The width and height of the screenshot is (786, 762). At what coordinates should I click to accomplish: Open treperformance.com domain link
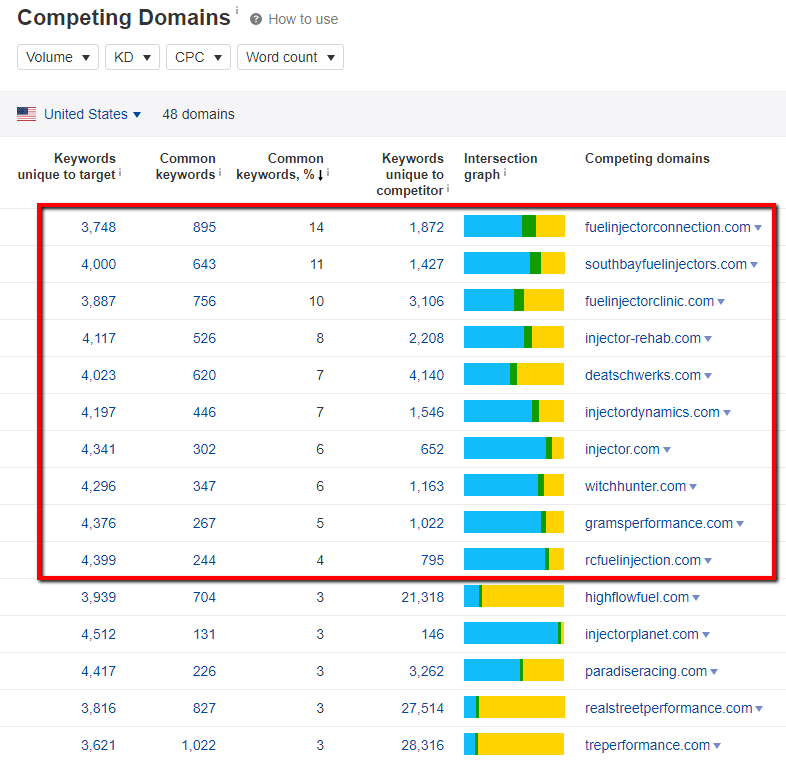[x=647, y=745]
